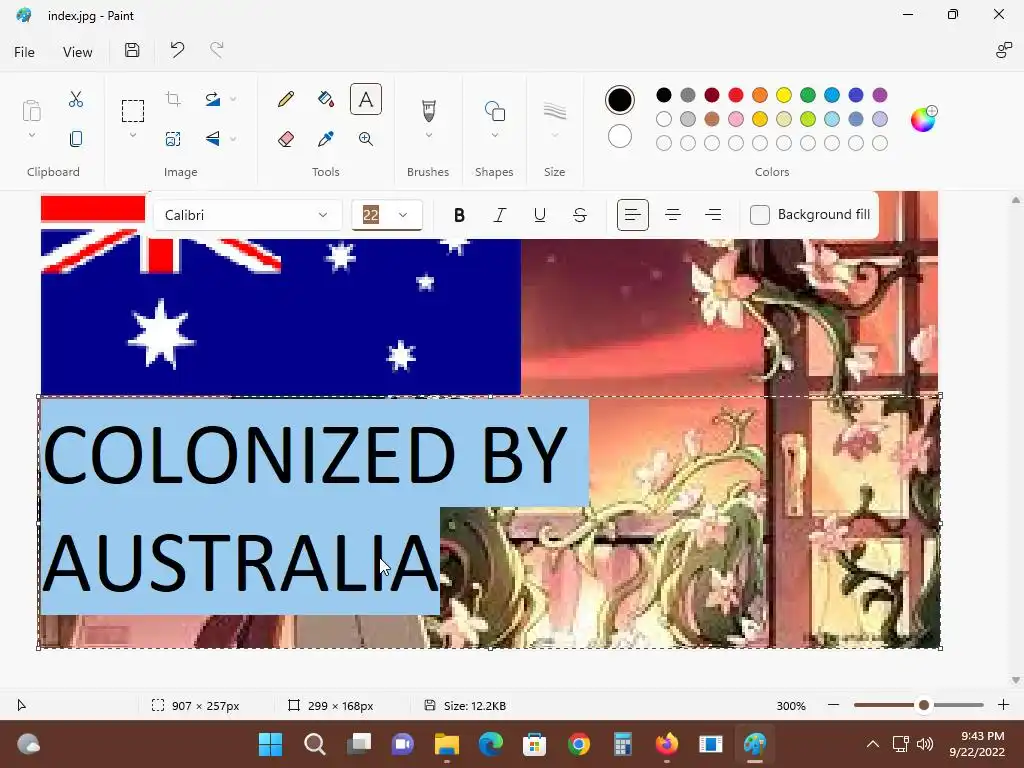
Task: Select the red color swatch
Action: click(x=735, y=95)
